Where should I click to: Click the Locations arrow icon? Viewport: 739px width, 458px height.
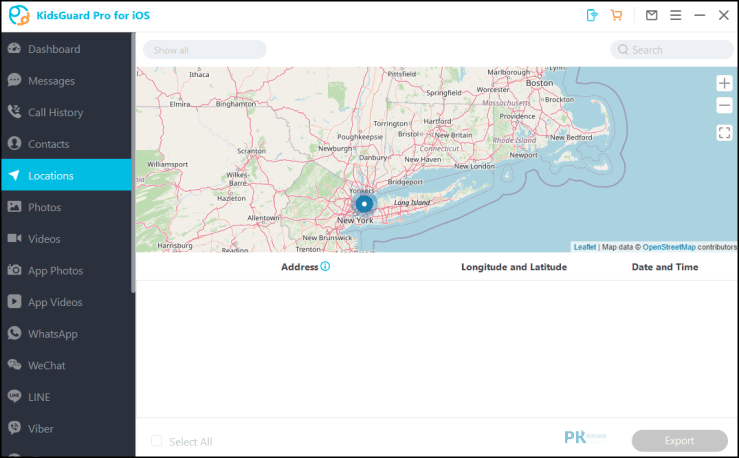(x=14, y=175)
